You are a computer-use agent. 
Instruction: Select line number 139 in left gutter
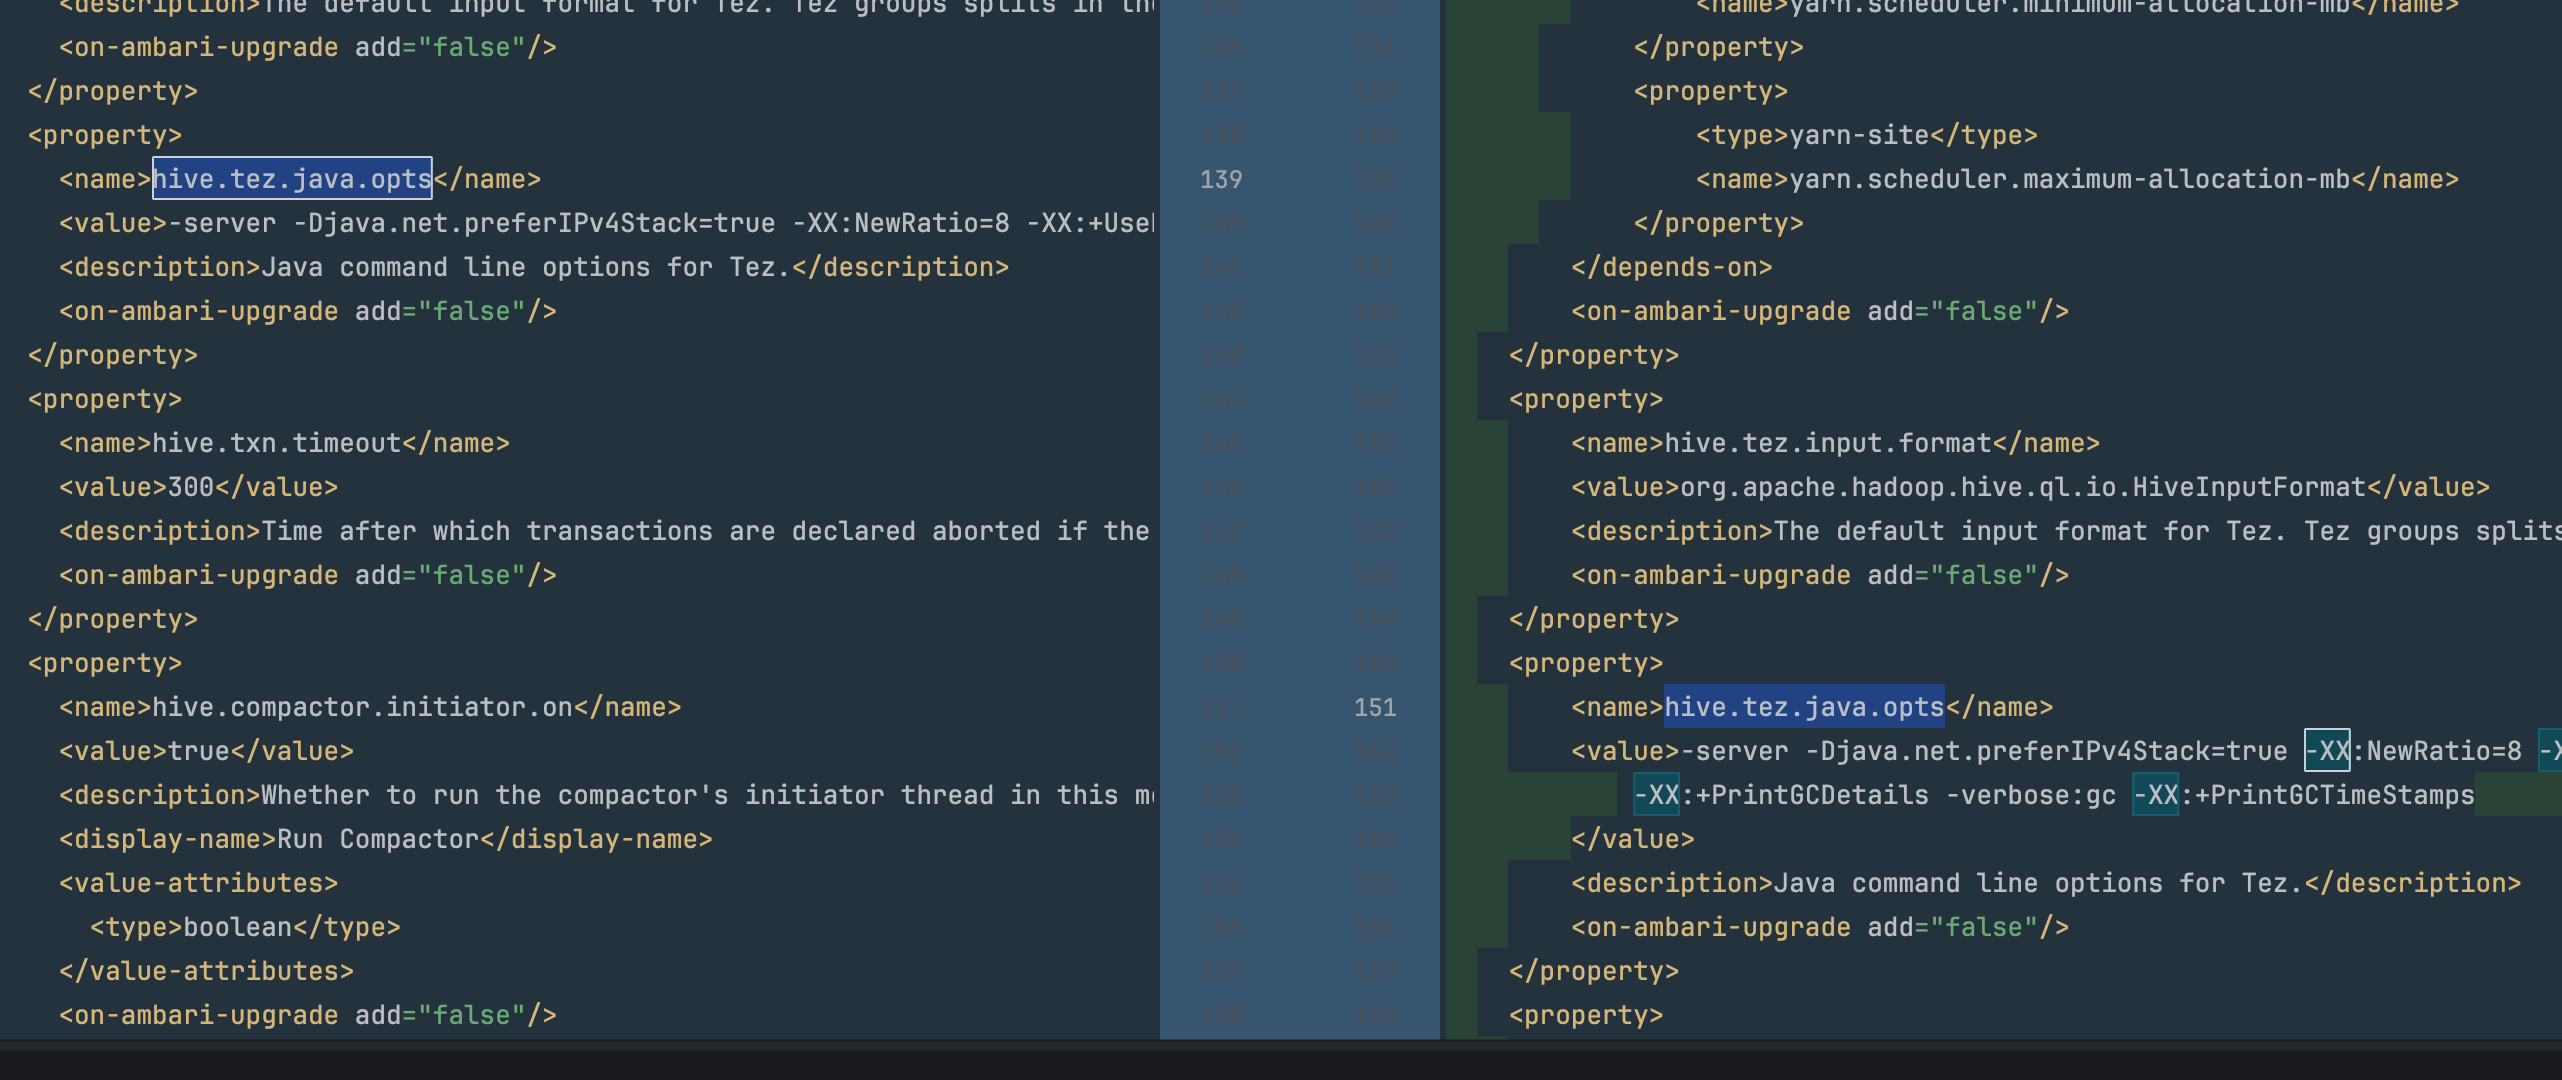click(x=1220, y=179)
